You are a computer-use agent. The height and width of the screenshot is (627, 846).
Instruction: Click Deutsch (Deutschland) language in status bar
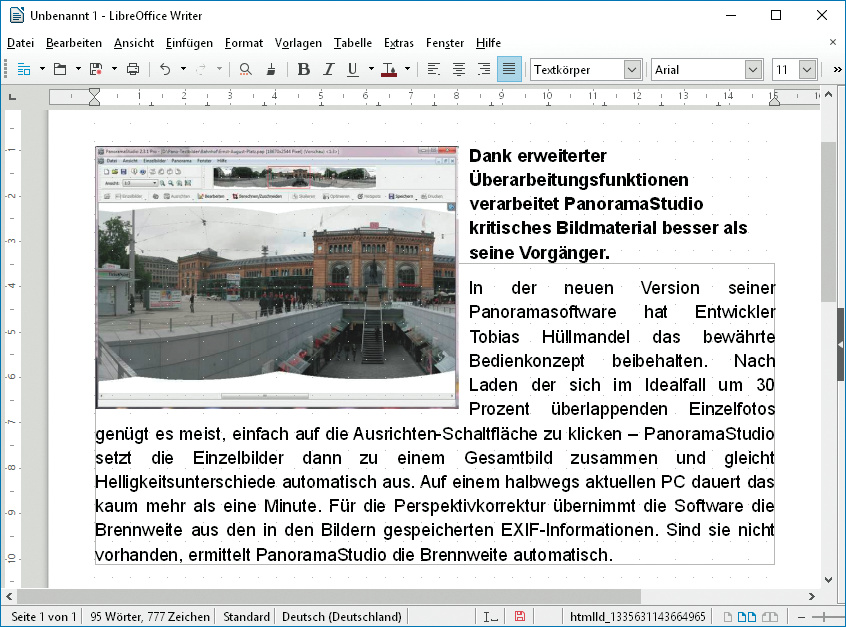342,617
